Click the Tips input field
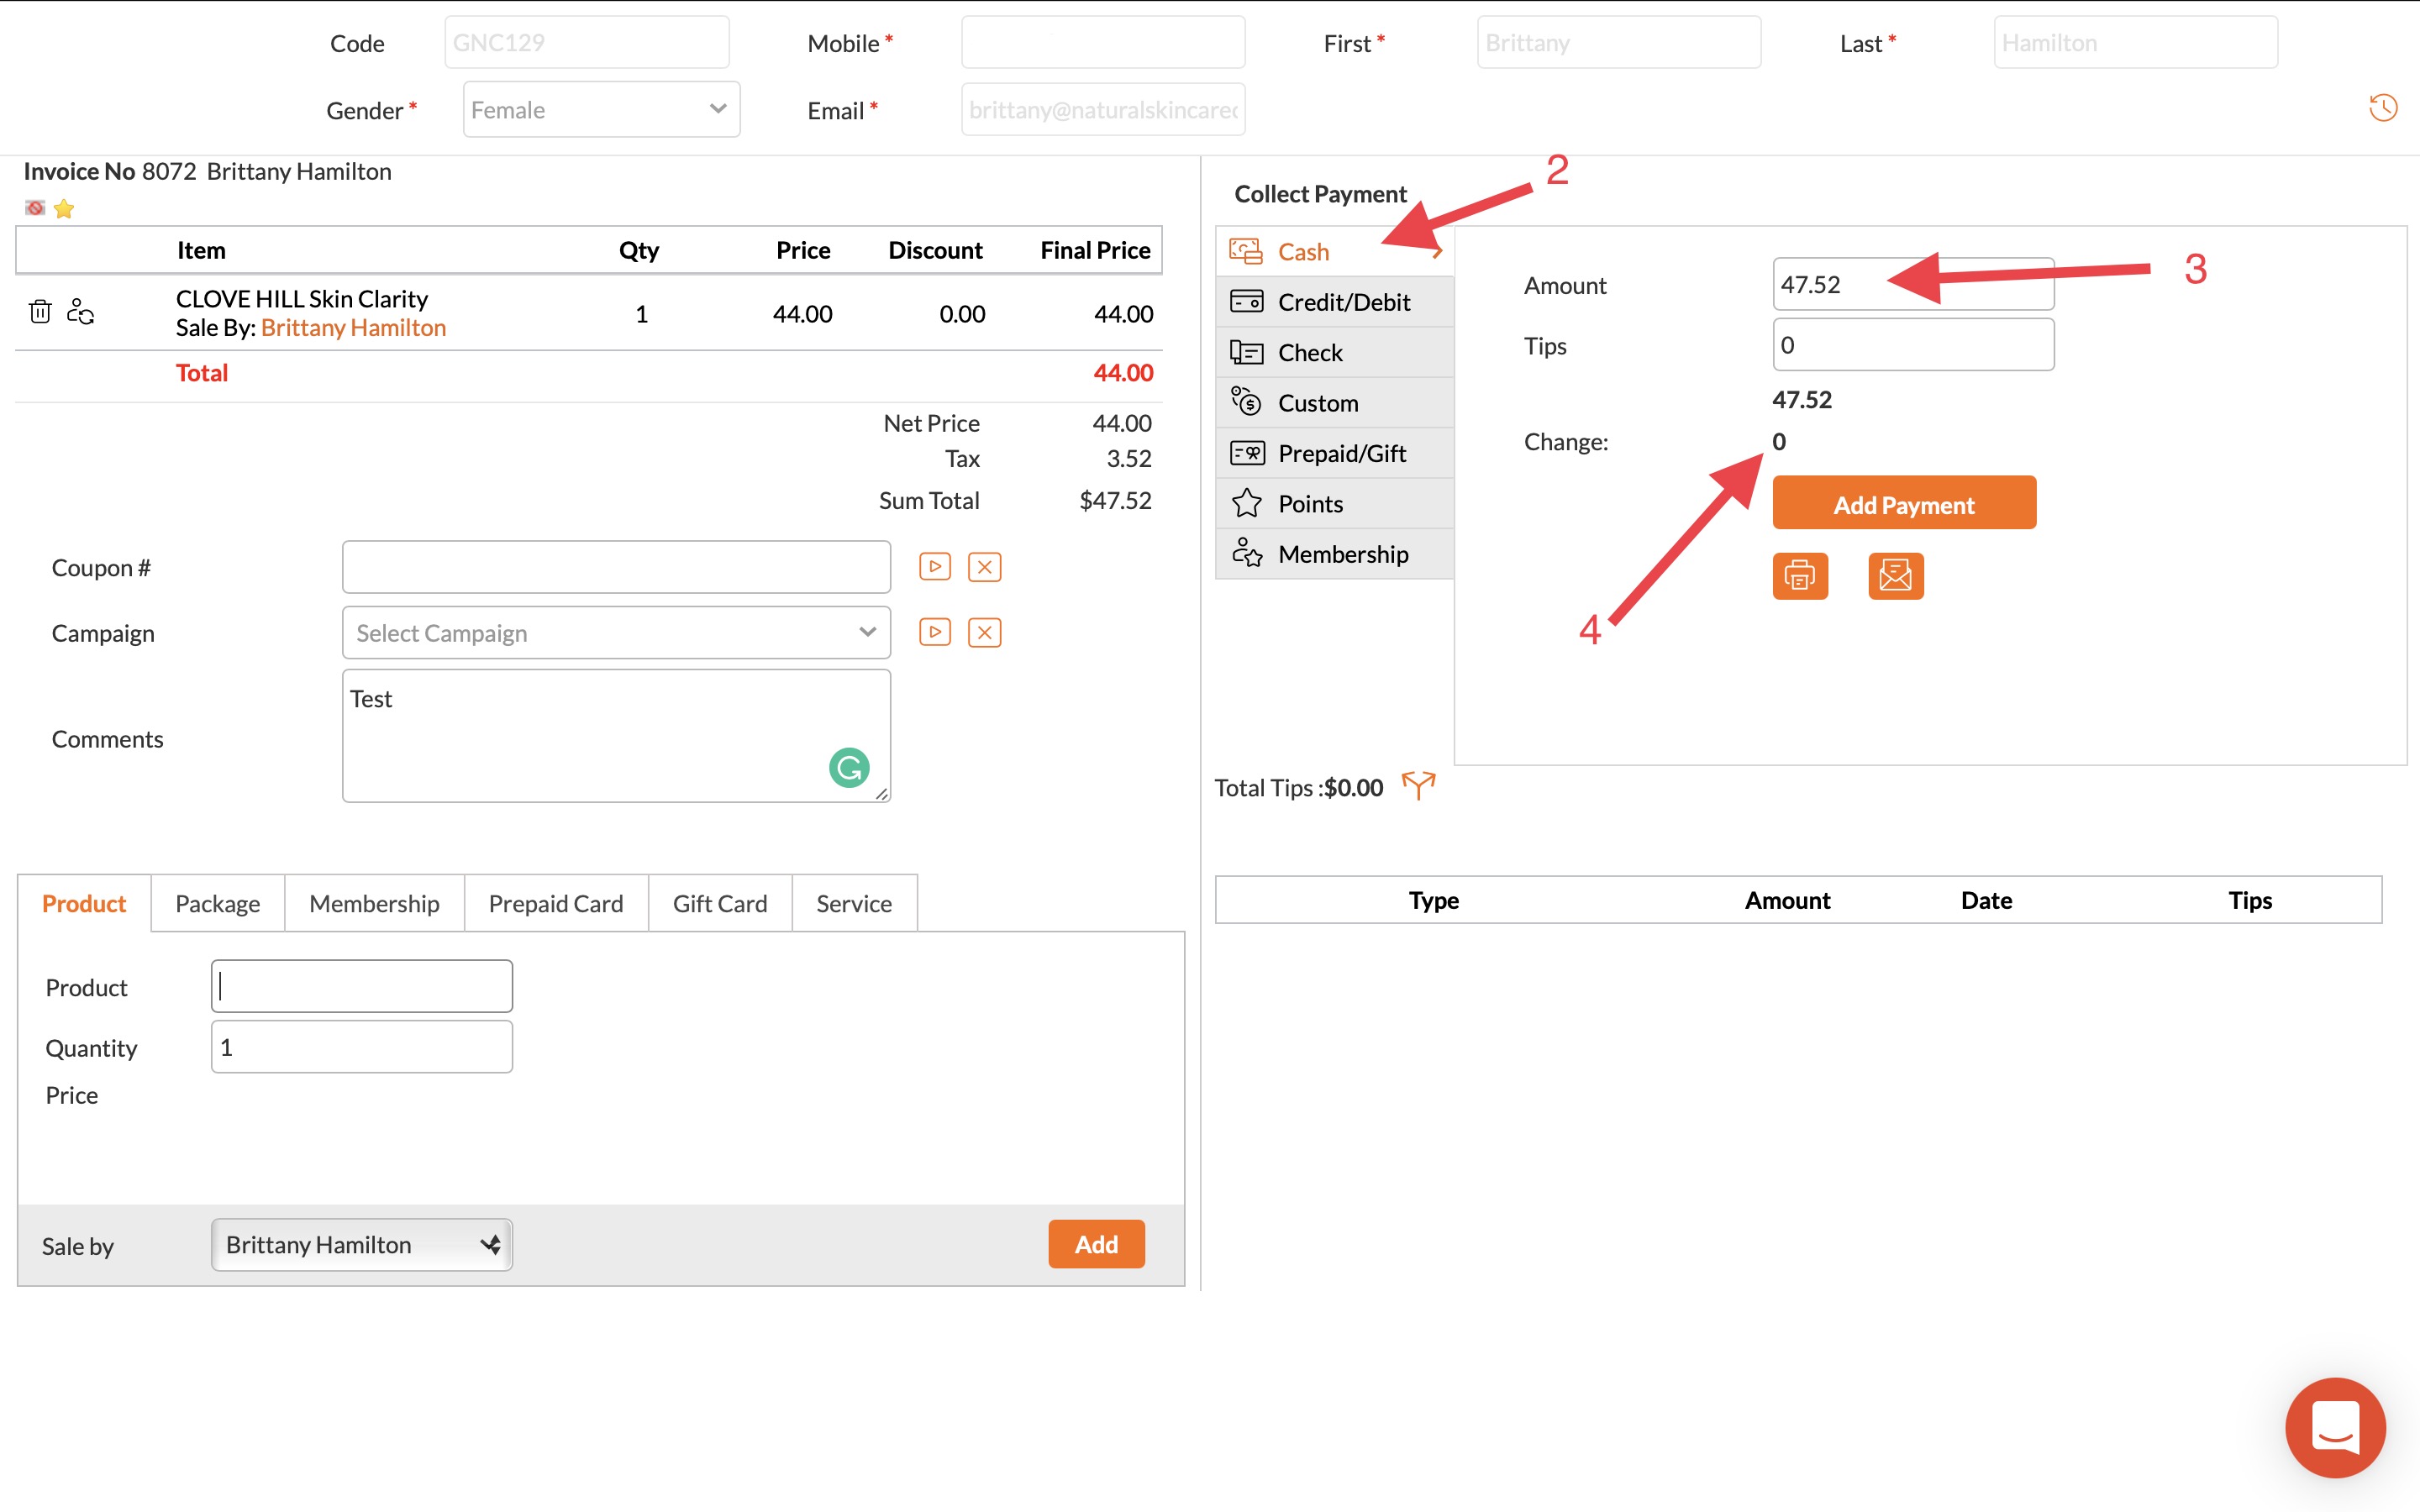 (1913, 345)
